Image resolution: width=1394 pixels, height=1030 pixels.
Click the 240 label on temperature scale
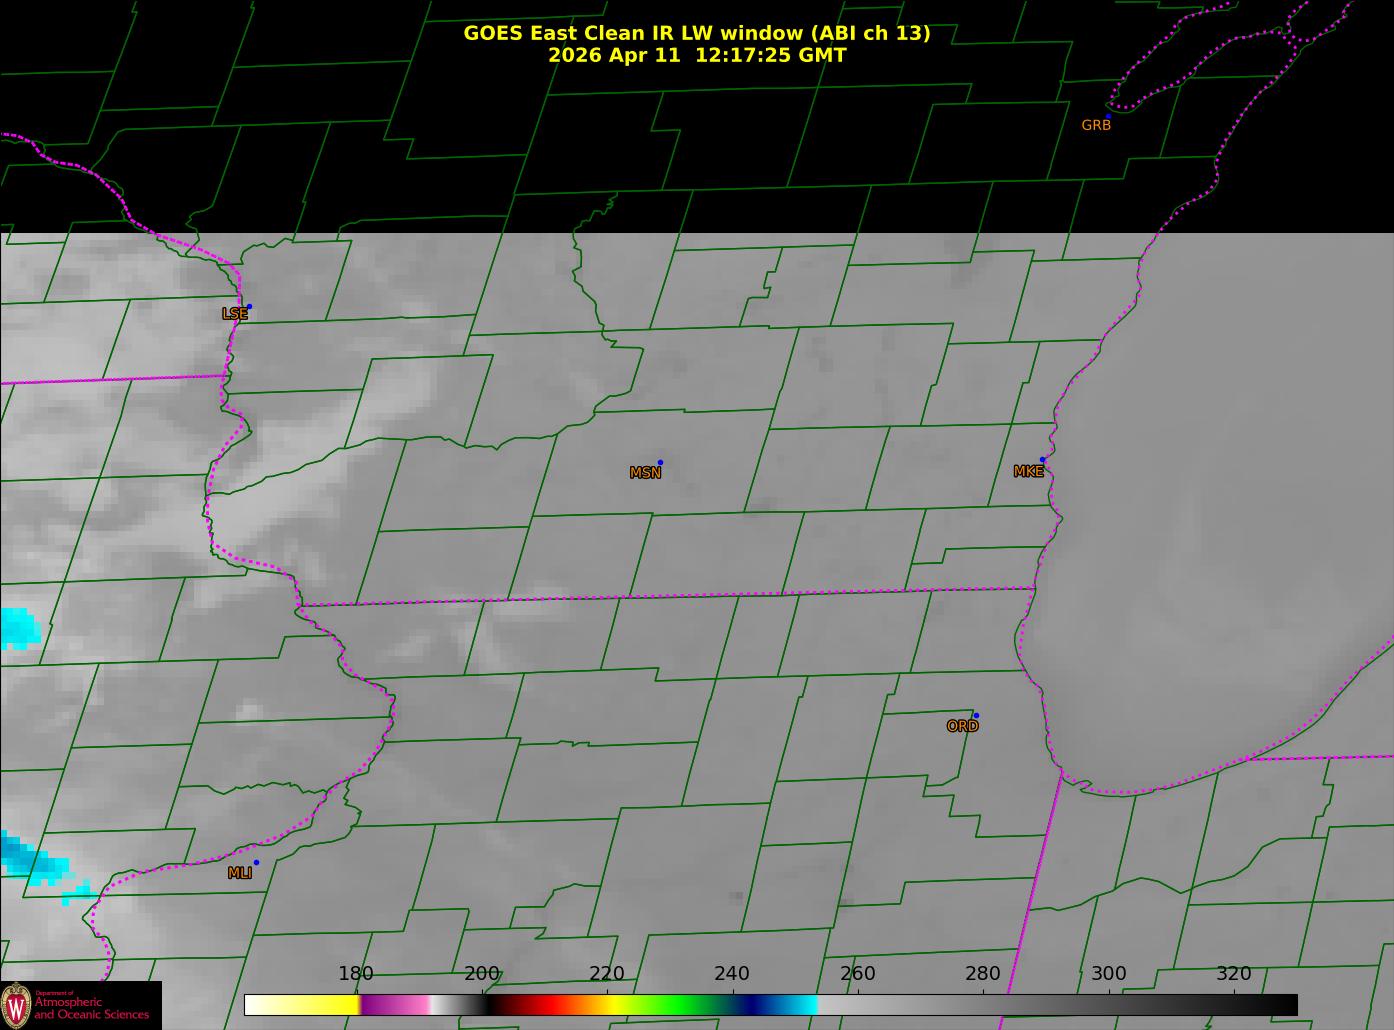click(x=732, y=974)
